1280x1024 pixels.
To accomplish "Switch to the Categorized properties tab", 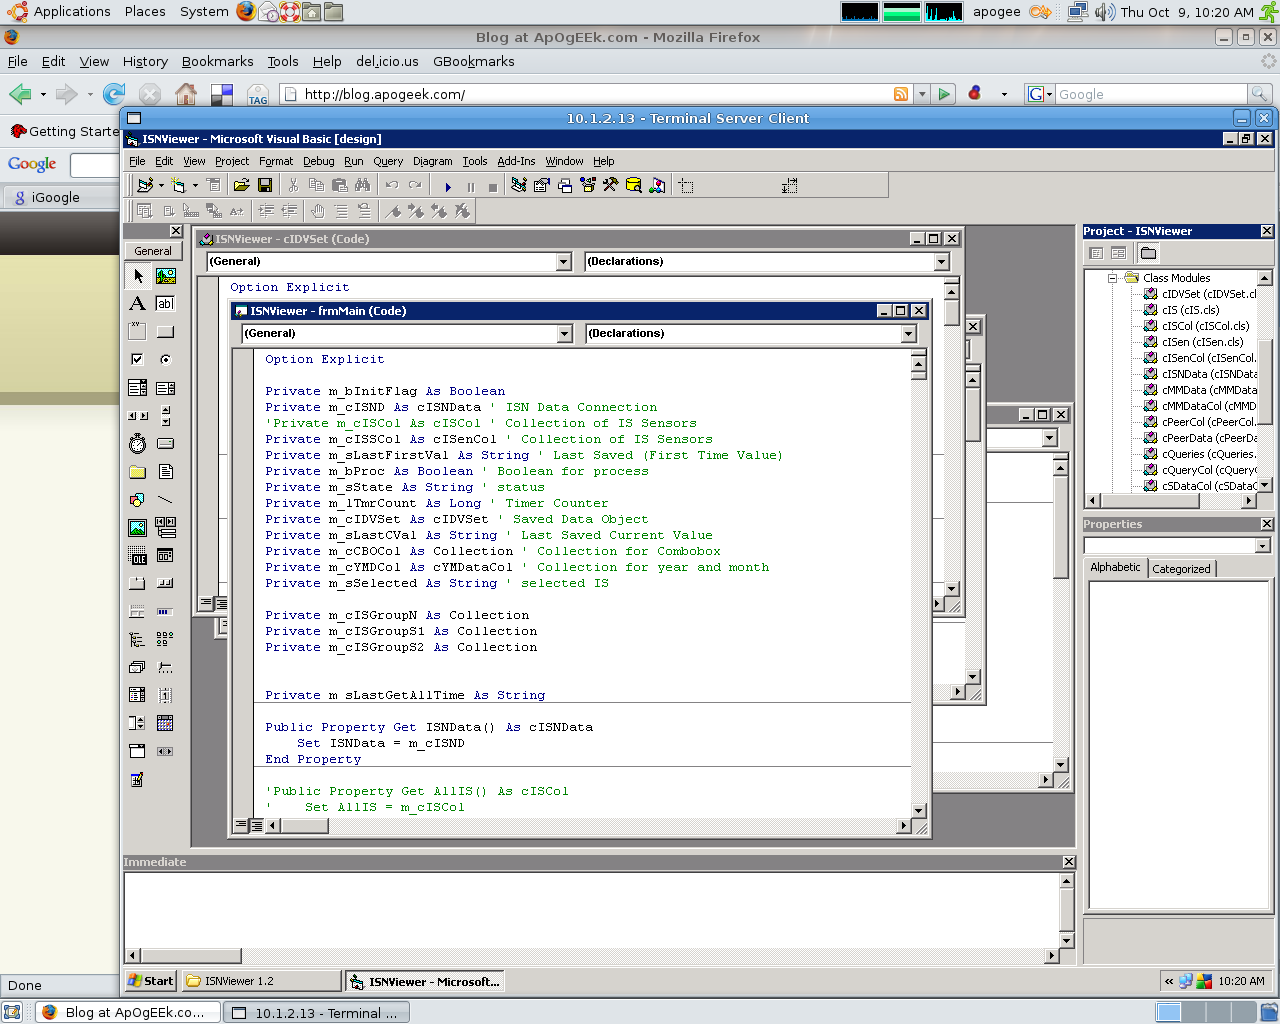I will 1181,569.
